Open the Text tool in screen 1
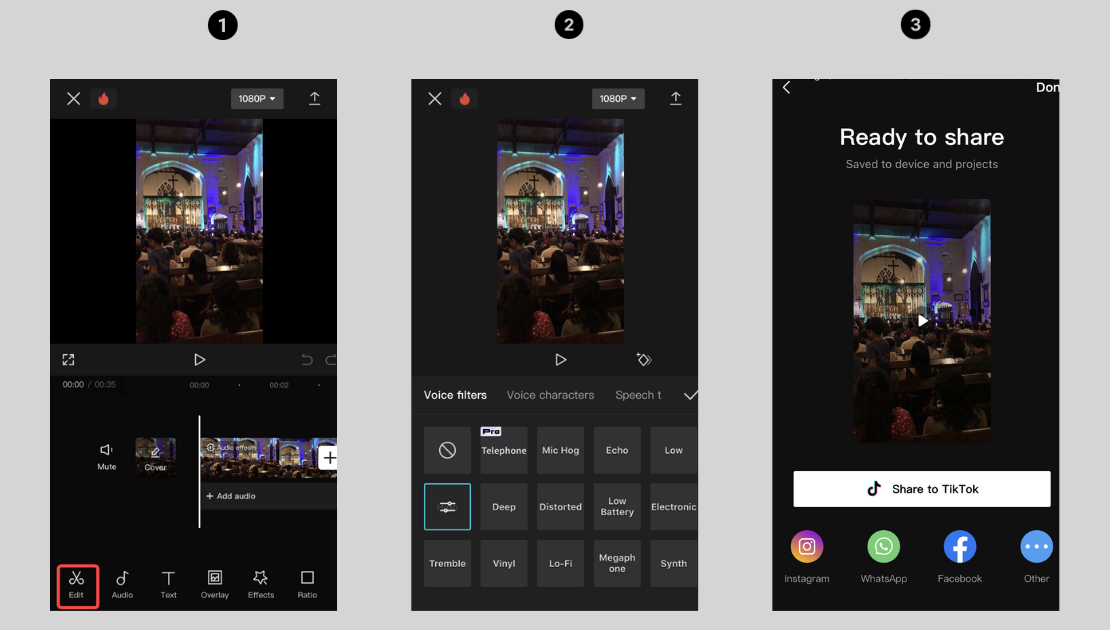This screenshot has height=630, width=1110. (x=168, y=585)
